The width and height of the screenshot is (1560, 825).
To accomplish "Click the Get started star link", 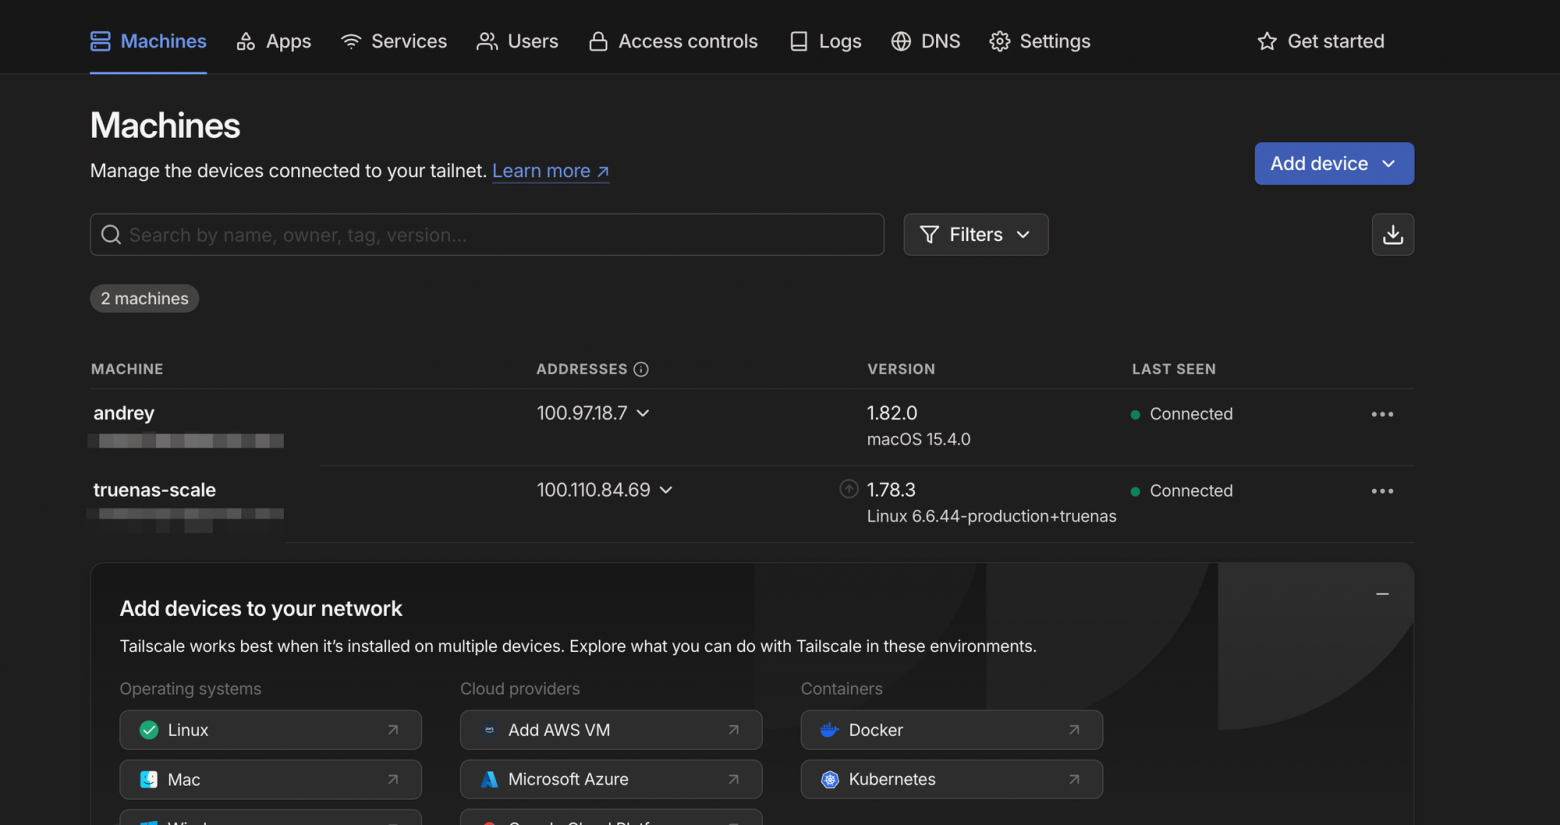I will point(1321,41).
